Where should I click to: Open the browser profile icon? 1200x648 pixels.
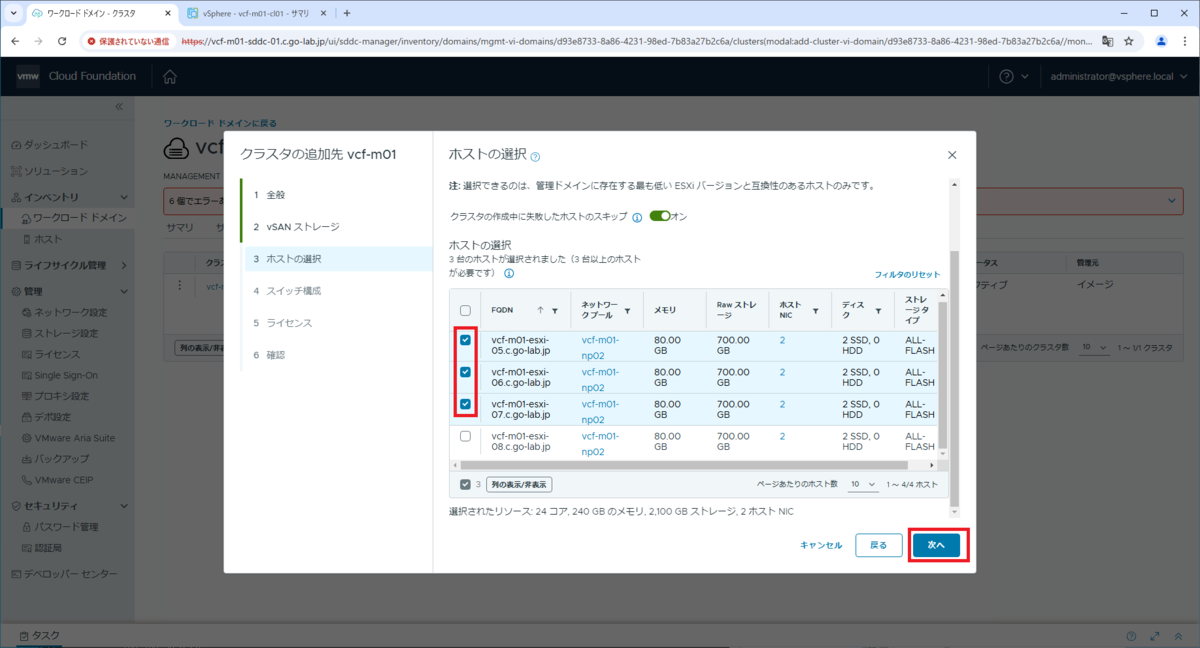point(1161,42)
